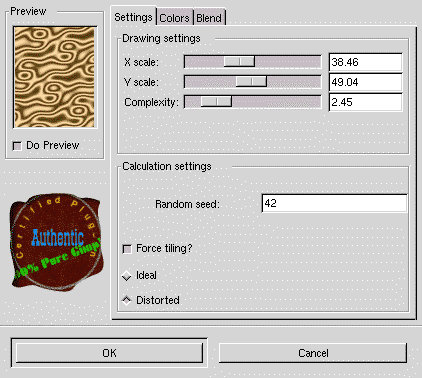Open the Blend tab
Image resolution: width=422 pixels, height=378 pixels.
click(x=209, y=18)
